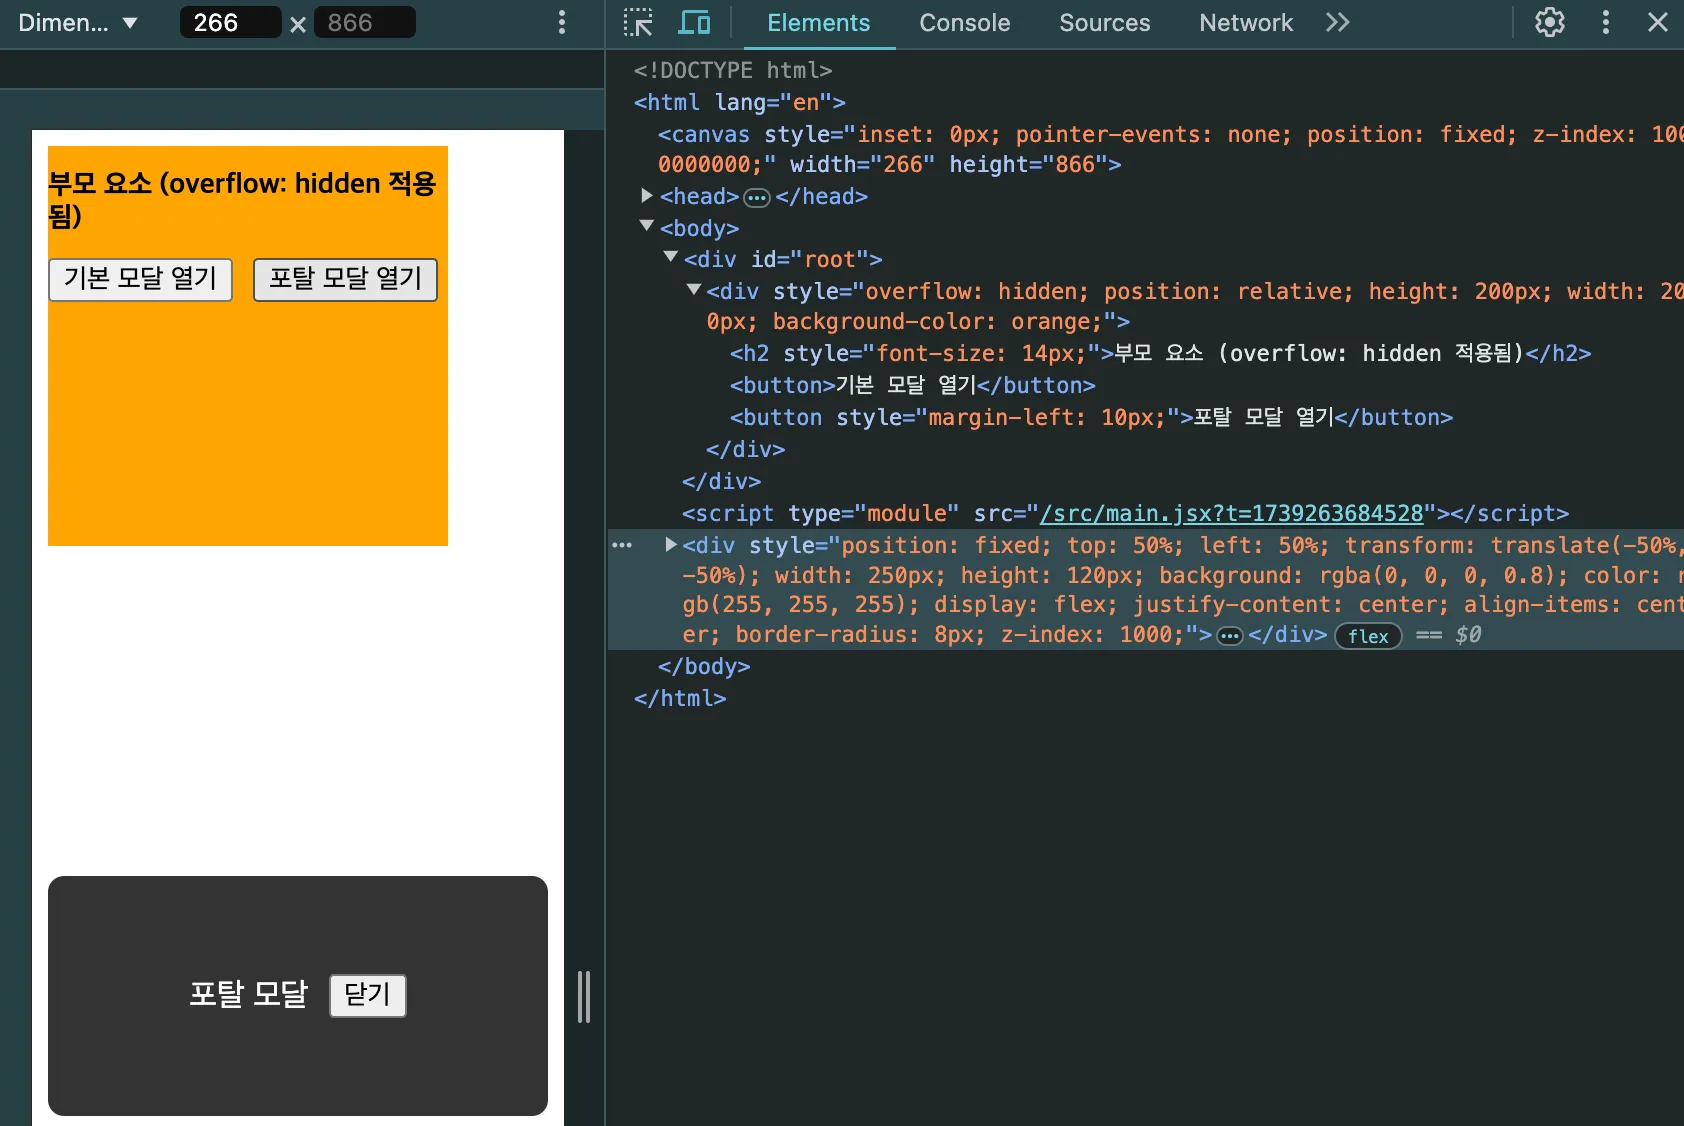This screenshot has height=1126, width=1684.
Task: Collapse the overflow hidden div node
Action: click(x=694, y=290)
